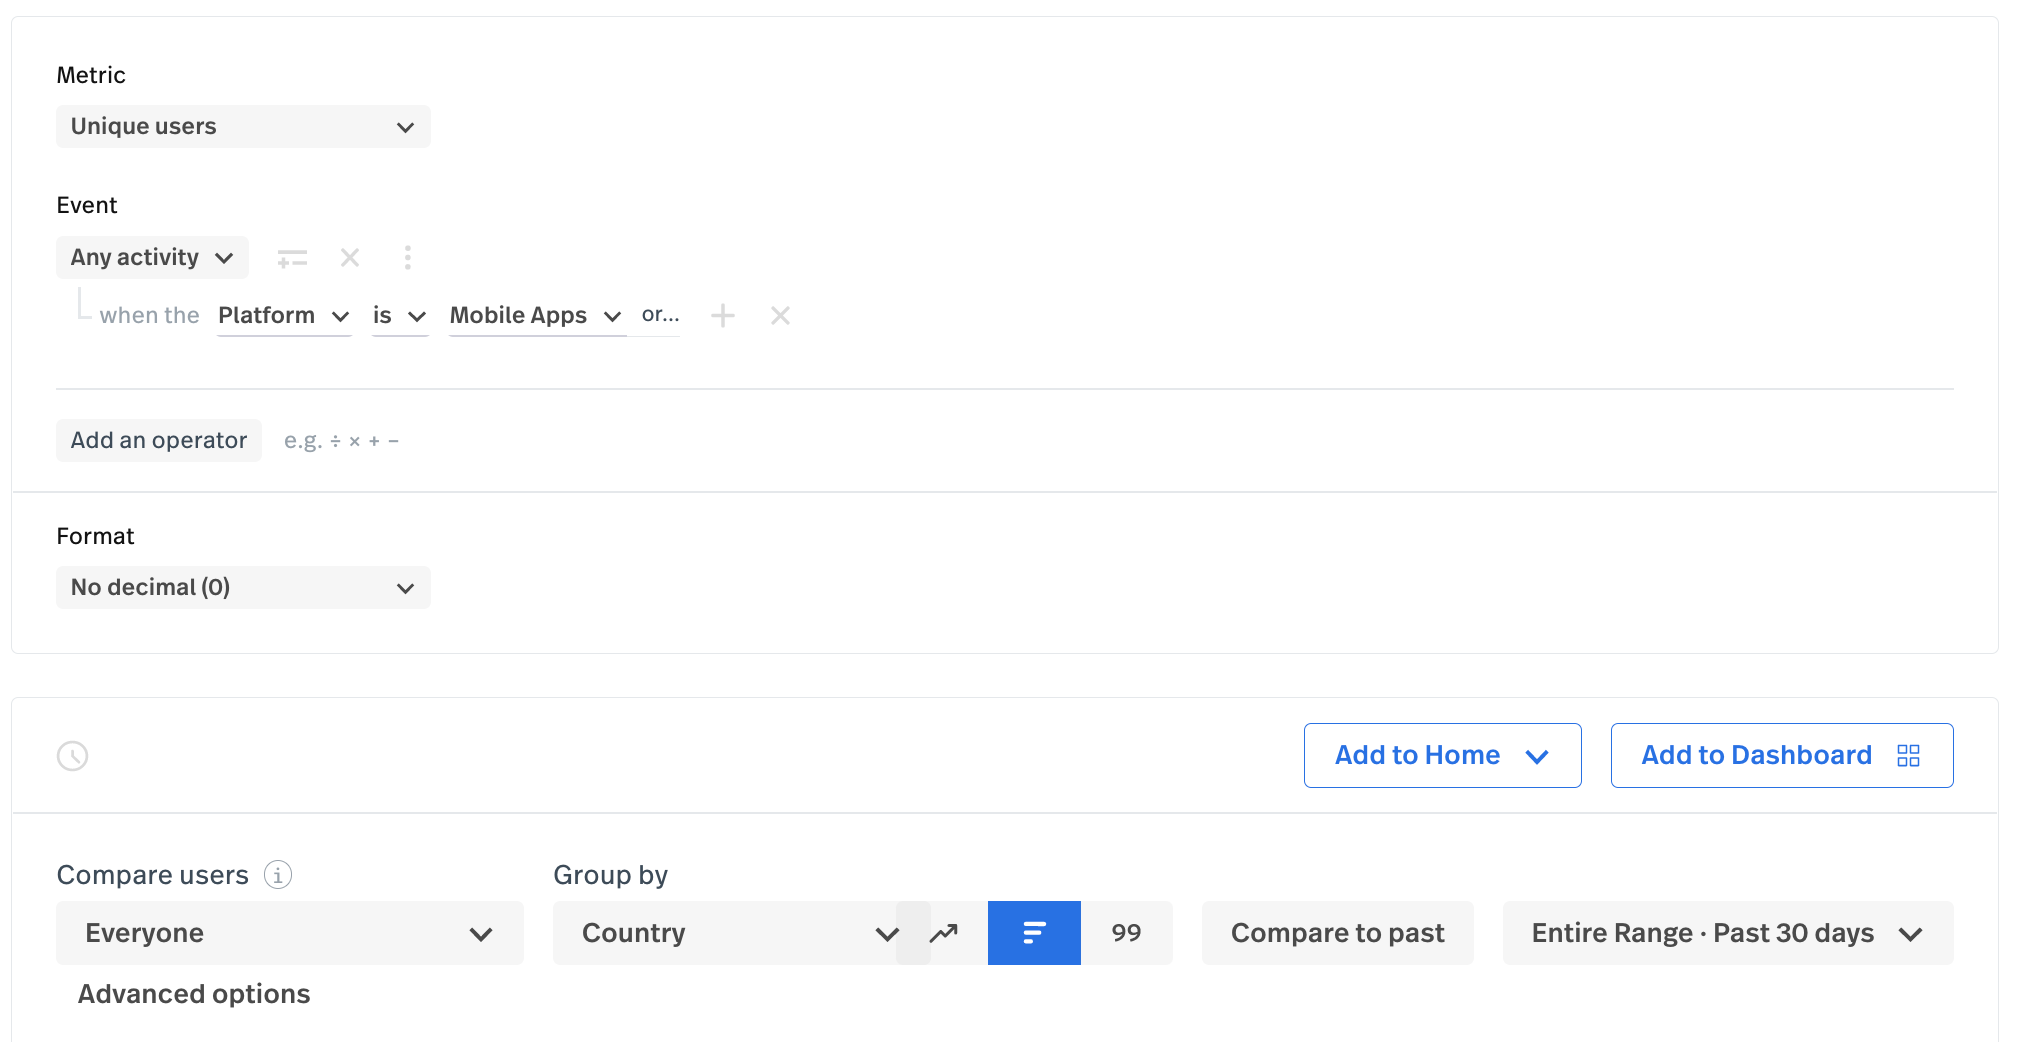Toggle the bar chart view for Group by
2018x1042 pixels.
(1033, 932)
